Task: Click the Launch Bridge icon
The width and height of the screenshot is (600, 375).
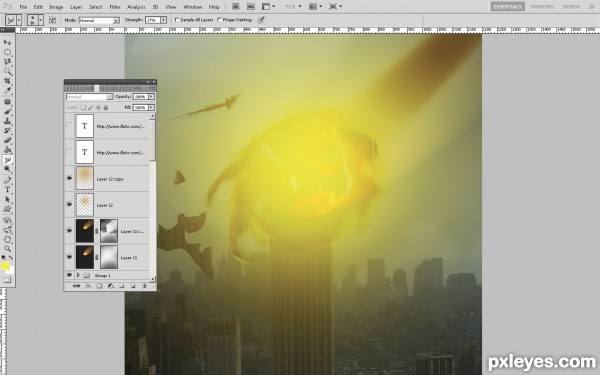Action: click(x=236, y=7)
